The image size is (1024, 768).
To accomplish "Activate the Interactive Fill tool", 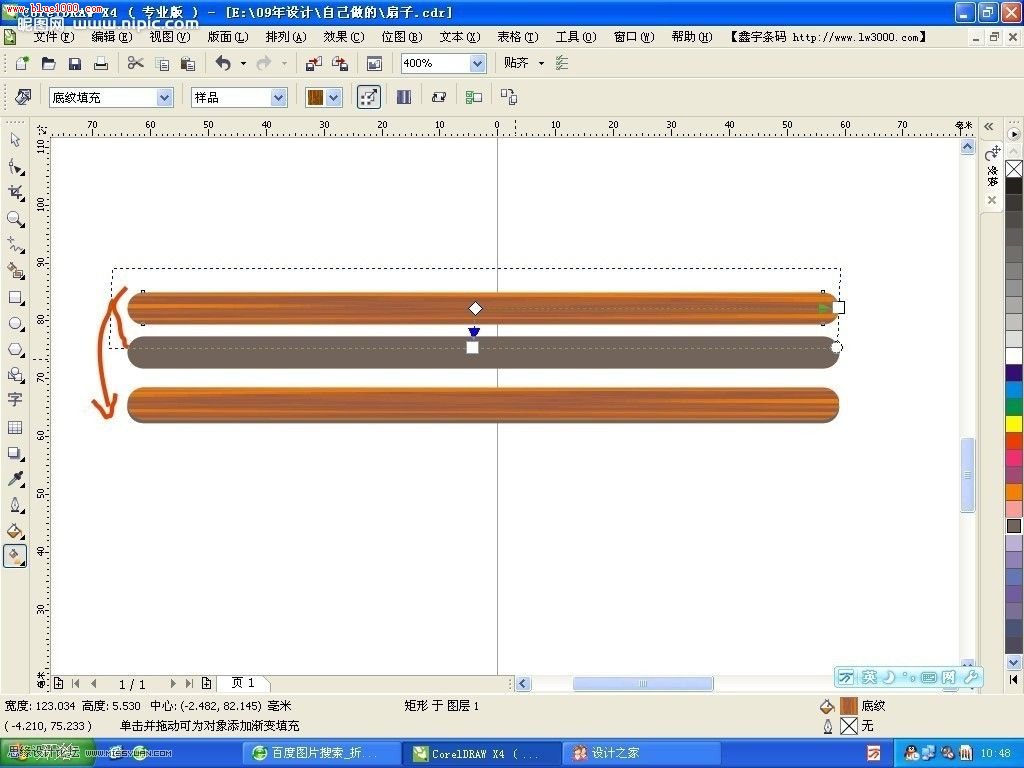I will click(15, 556).
